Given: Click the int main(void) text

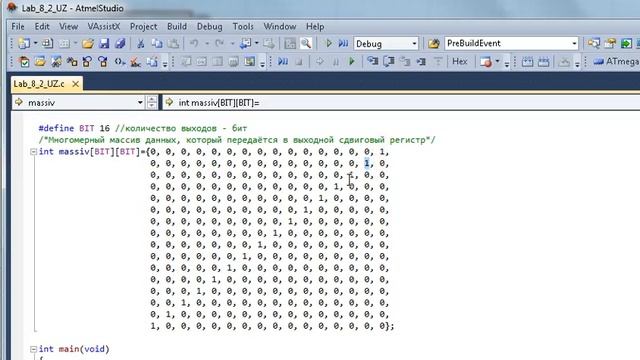Looking at the screenshot, I should click(x=74, y=349).
